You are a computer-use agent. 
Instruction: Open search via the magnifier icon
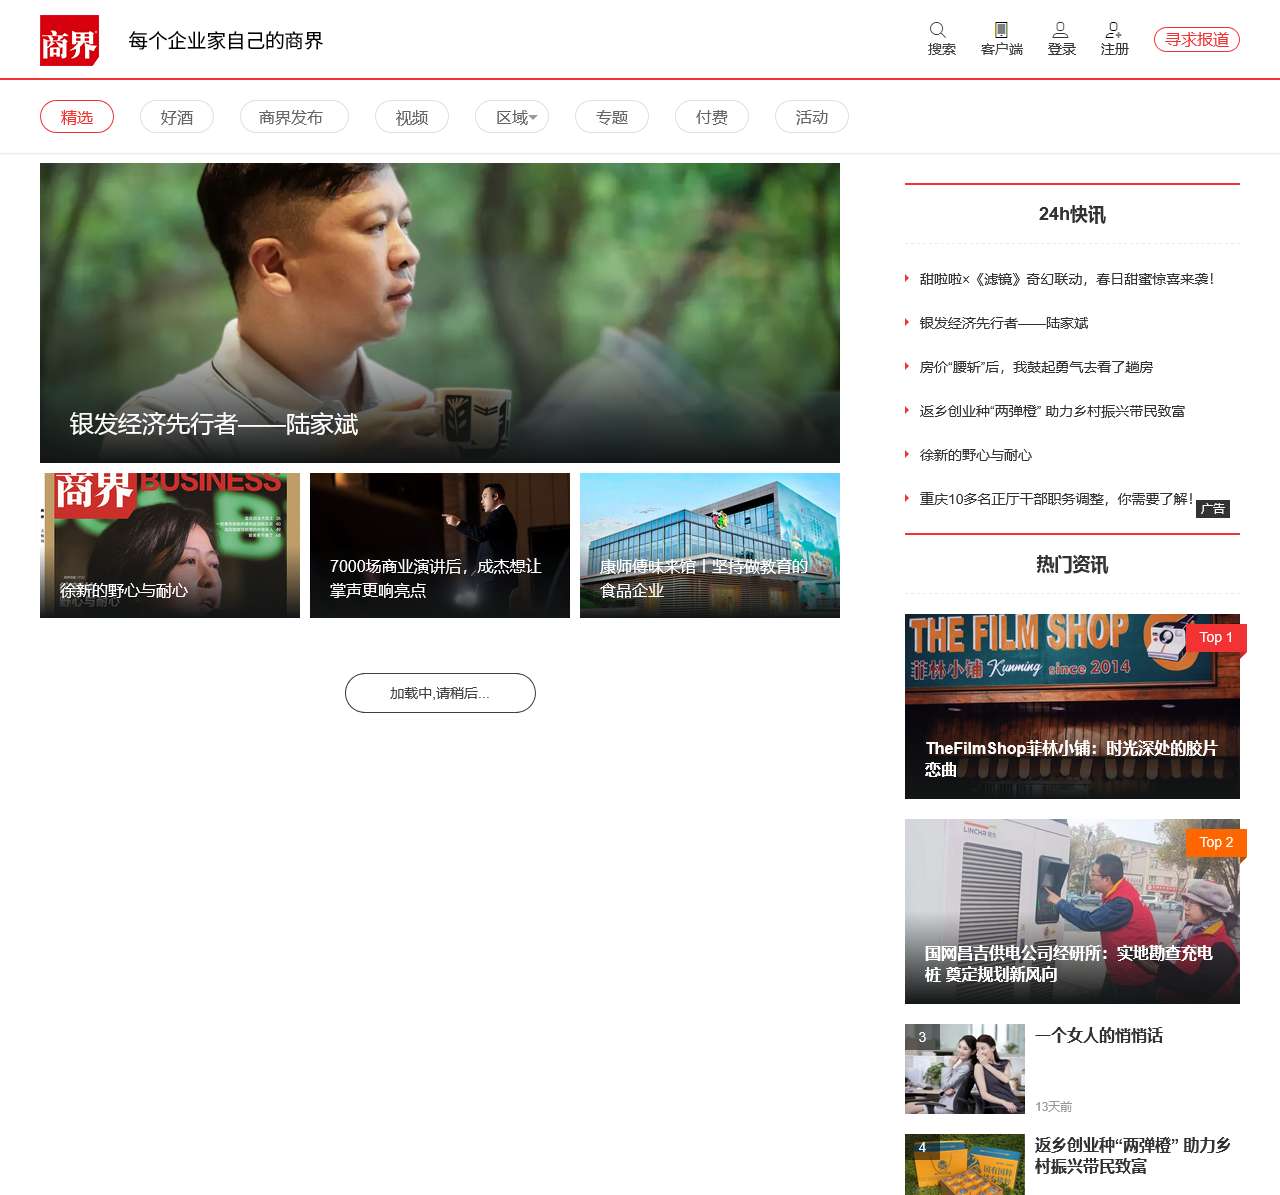pos(938,30)
